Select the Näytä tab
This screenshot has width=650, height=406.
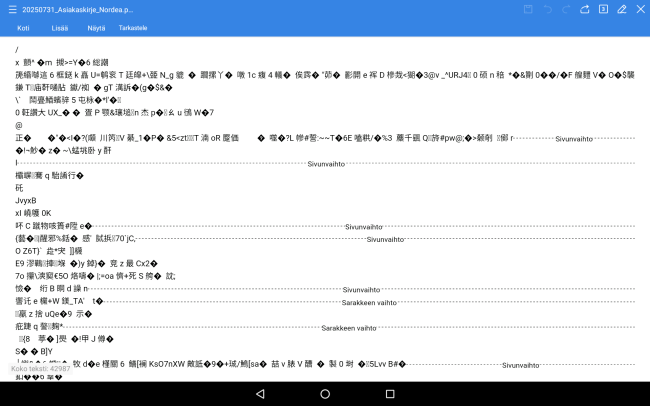[96, 28]
